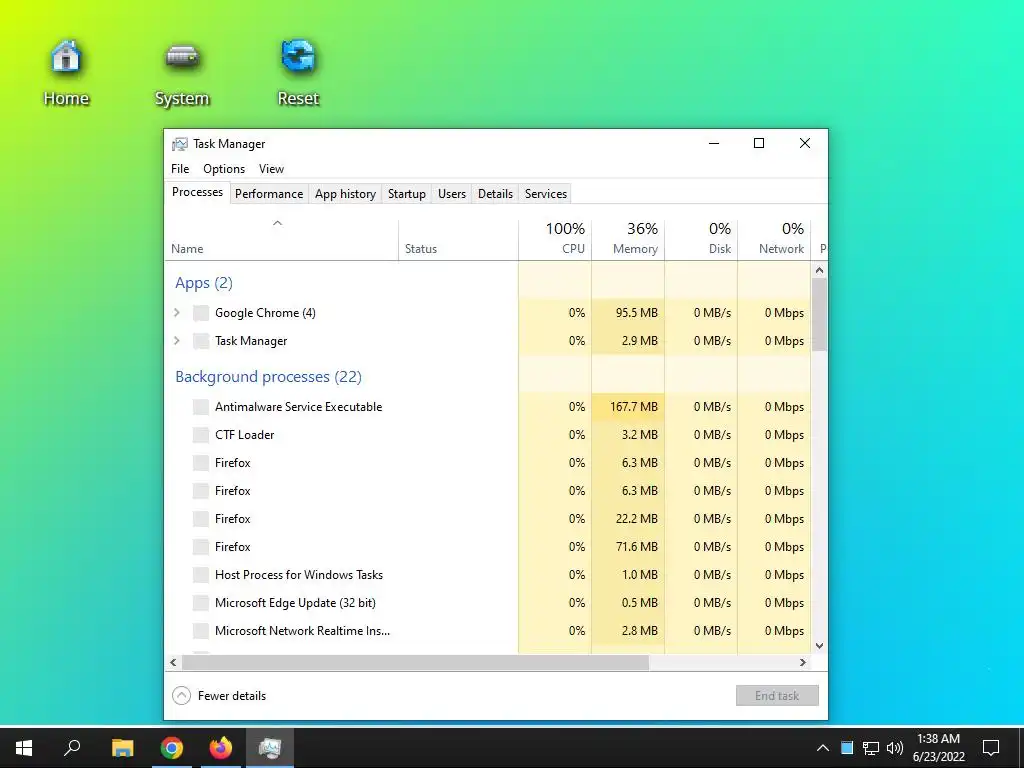1024x768 pixels.
Task: Select the CTF Loader process
Action: click(488, 435)
